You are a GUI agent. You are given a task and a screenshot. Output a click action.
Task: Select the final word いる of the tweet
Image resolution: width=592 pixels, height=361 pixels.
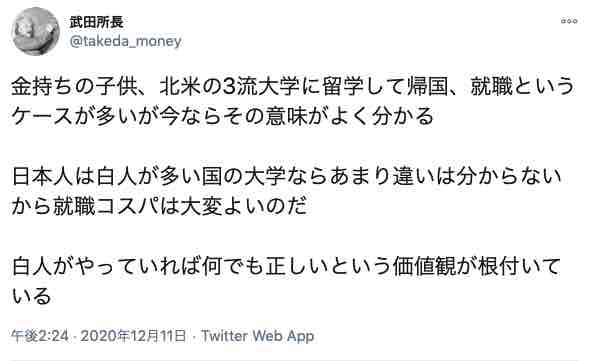31,296
